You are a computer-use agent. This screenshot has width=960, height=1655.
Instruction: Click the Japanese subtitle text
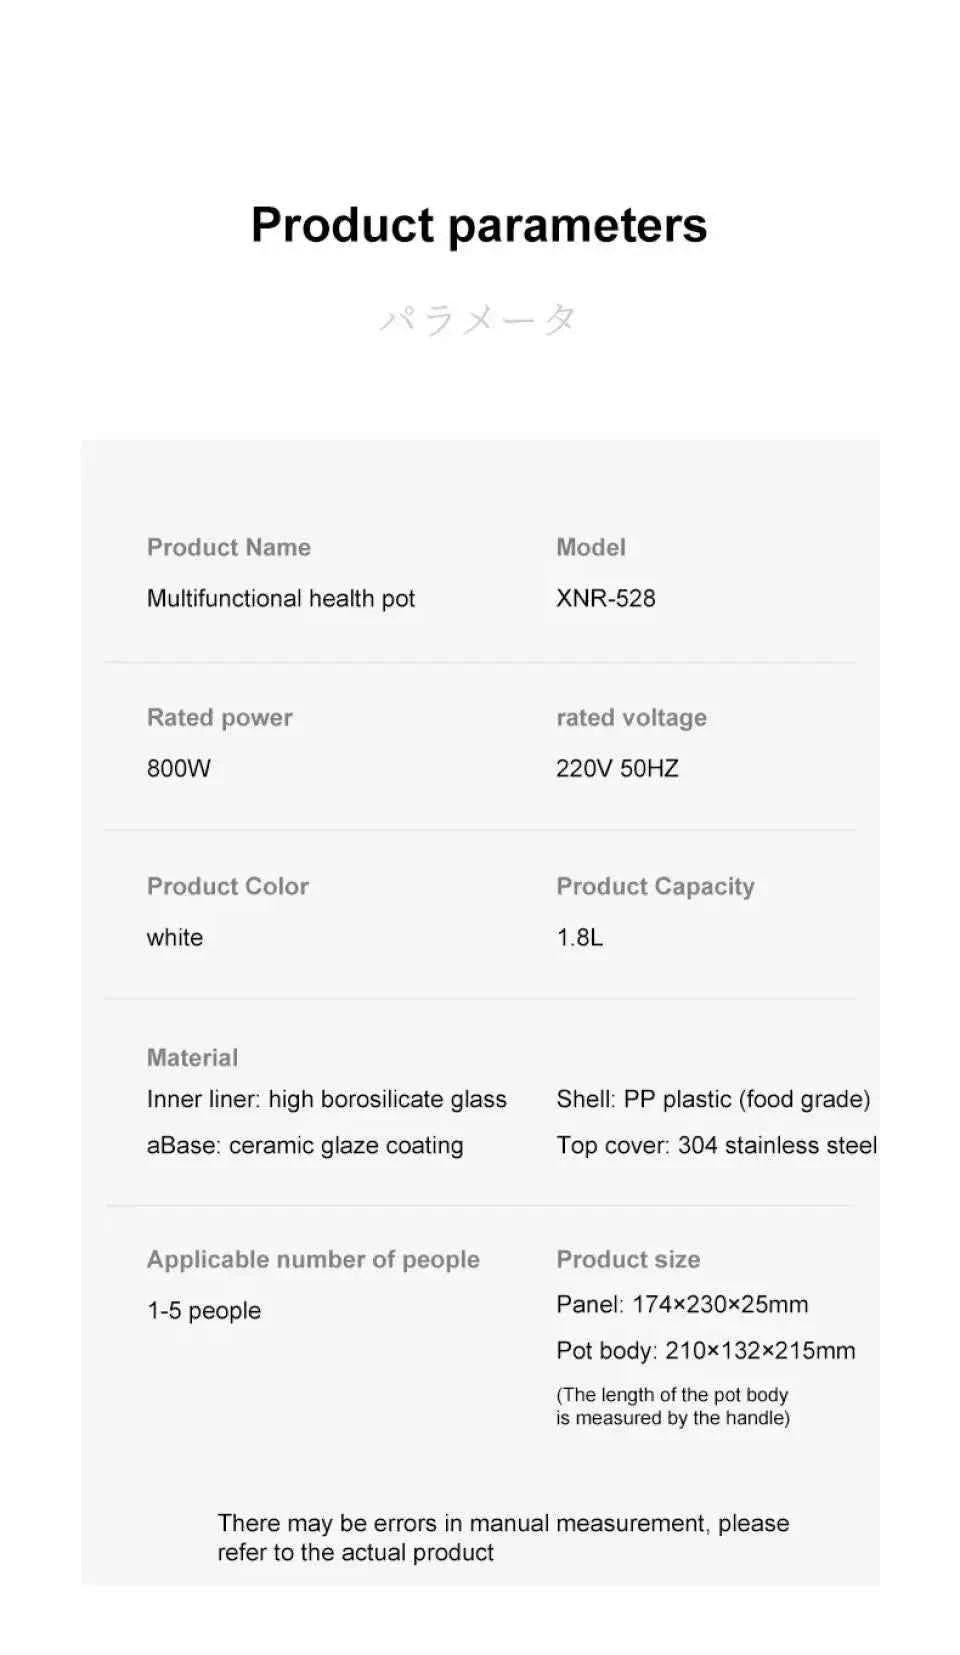coord(478,319)
